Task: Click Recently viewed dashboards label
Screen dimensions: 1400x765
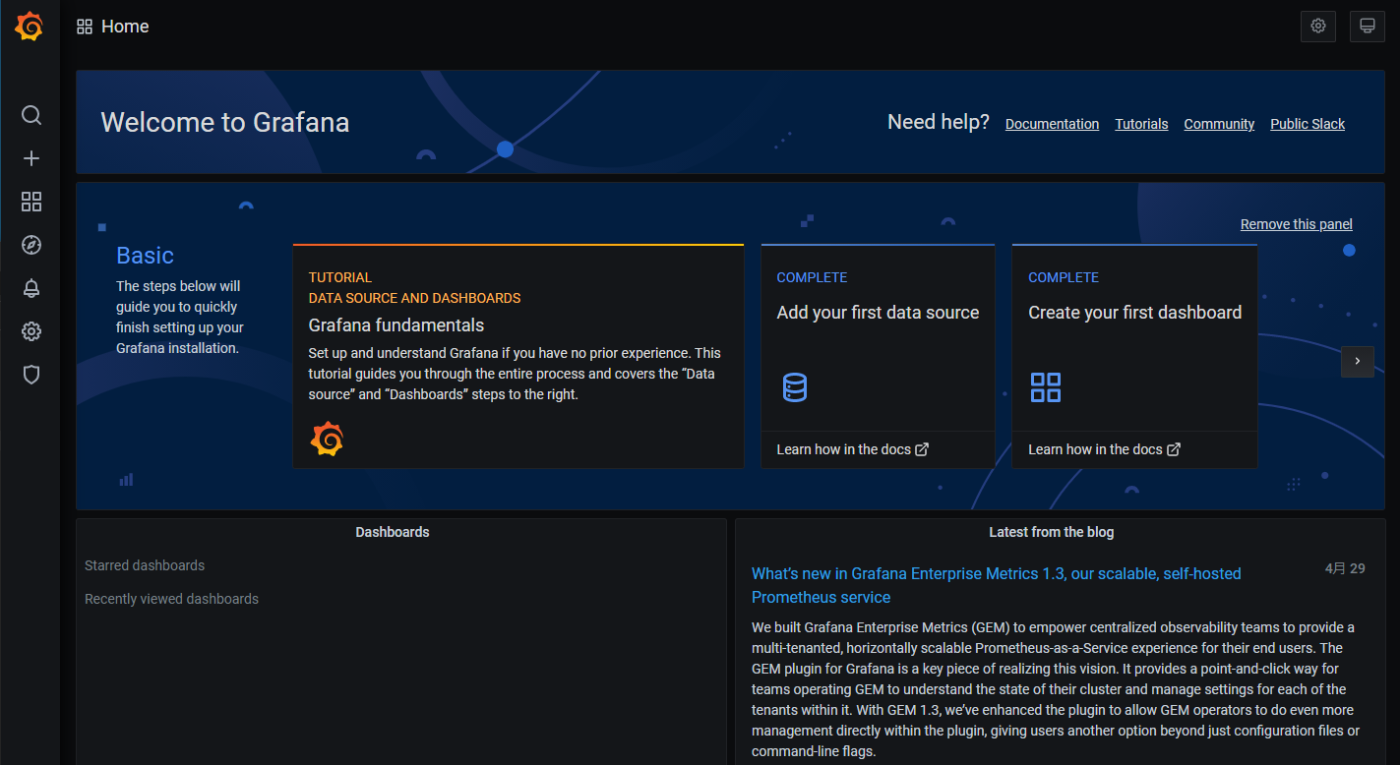Action: [171, 599]
